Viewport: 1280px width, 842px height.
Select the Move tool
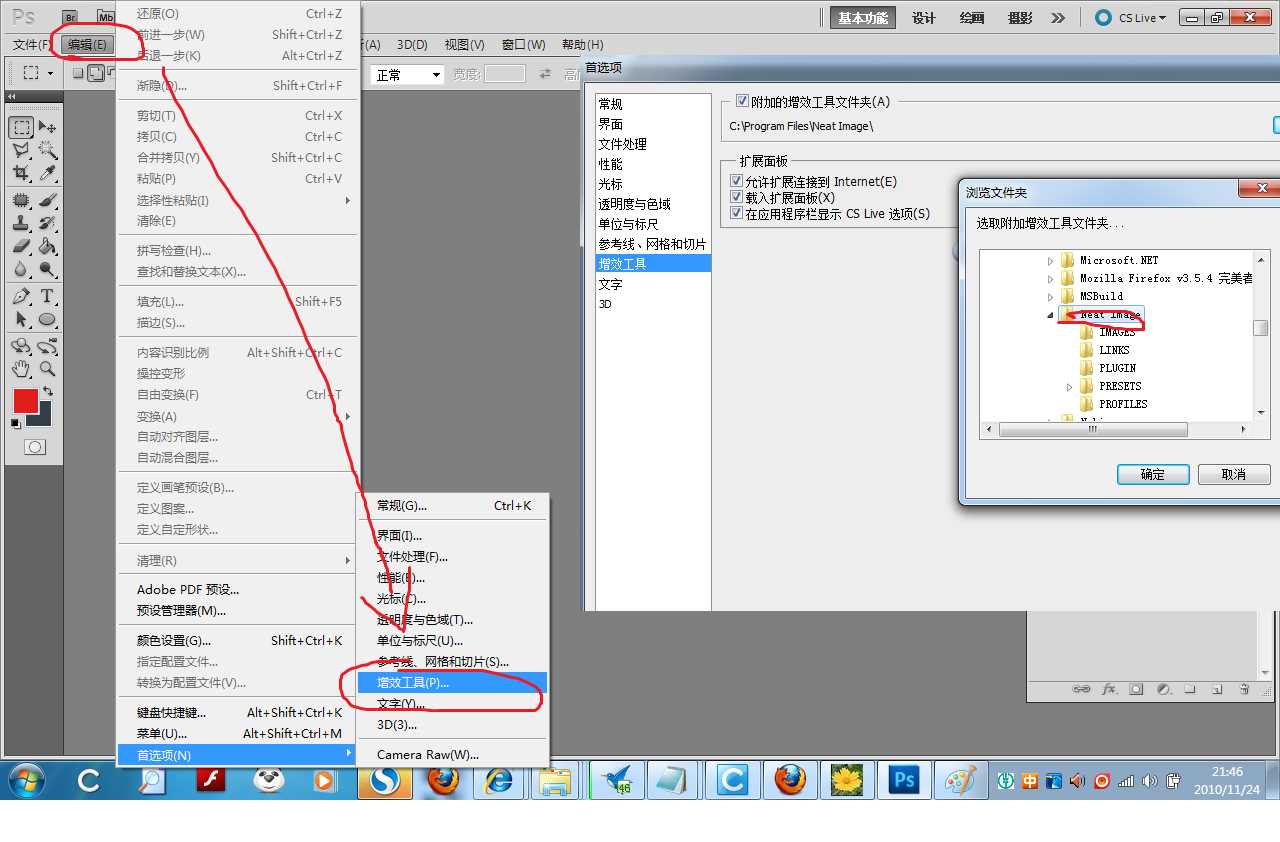click(47, 127)
